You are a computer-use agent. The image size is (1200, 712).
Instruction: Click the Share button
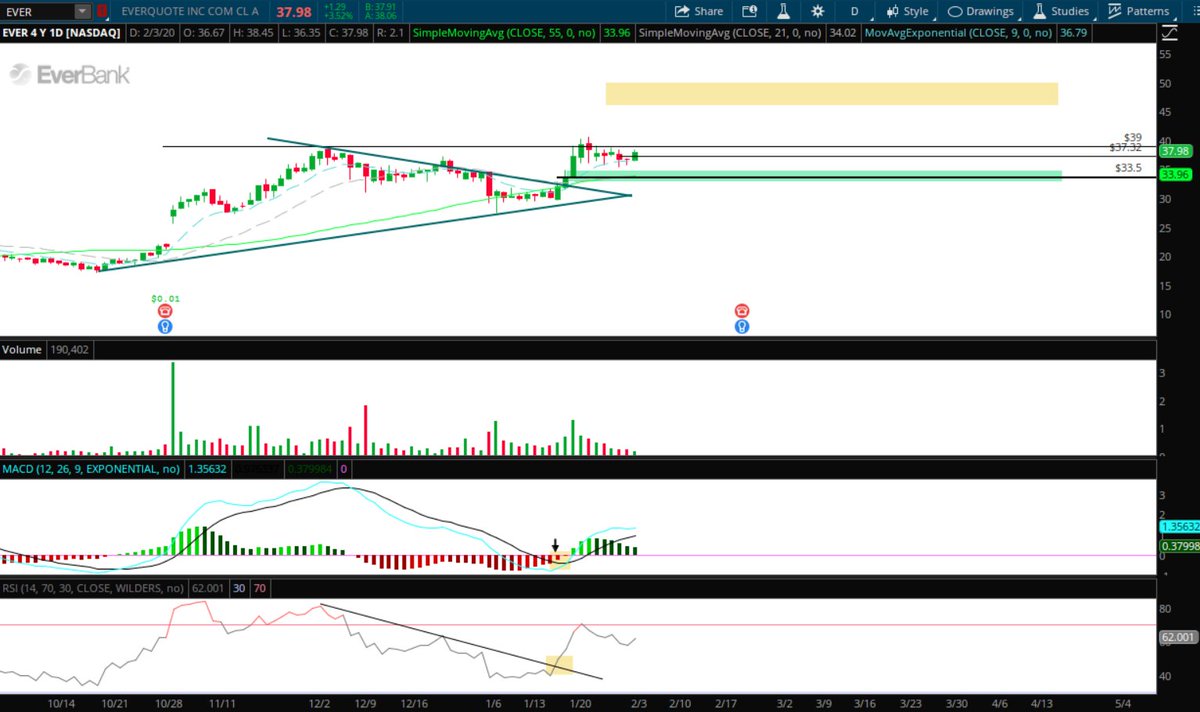pyautogui.click(x=698, y=11)
